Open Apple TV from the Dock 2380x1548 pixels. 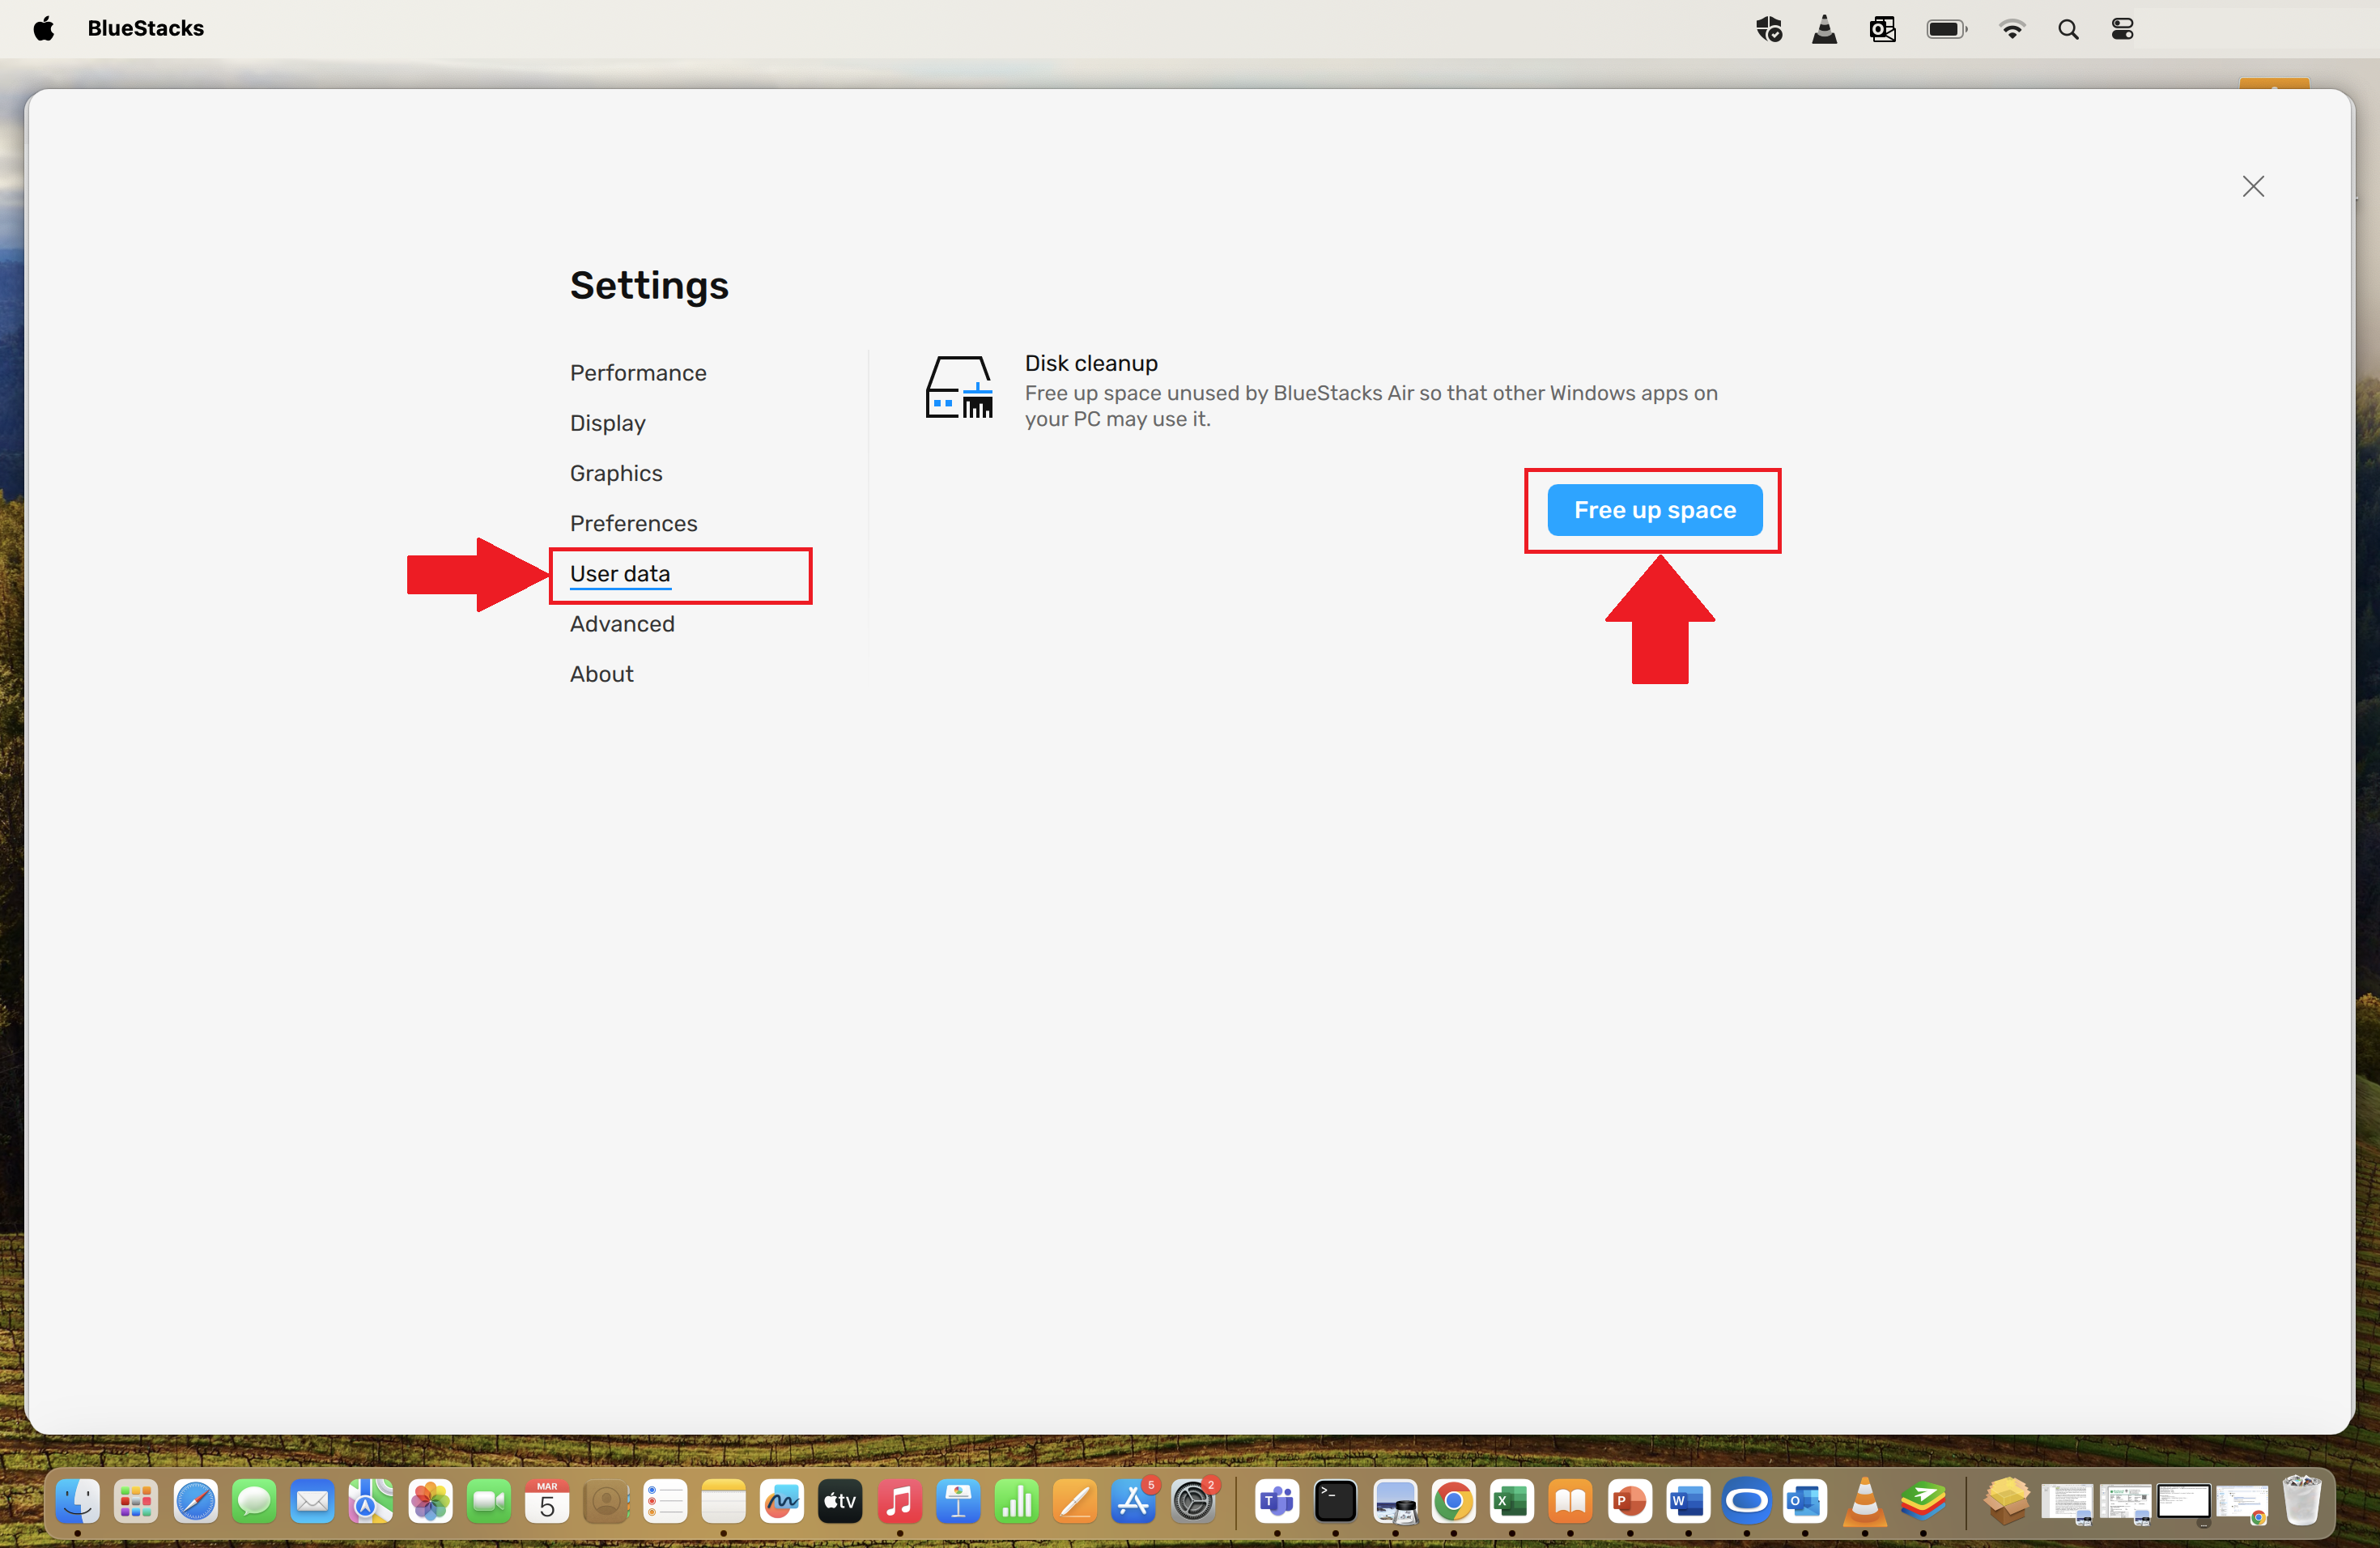pyautogui.click(x=841, y=1501)
